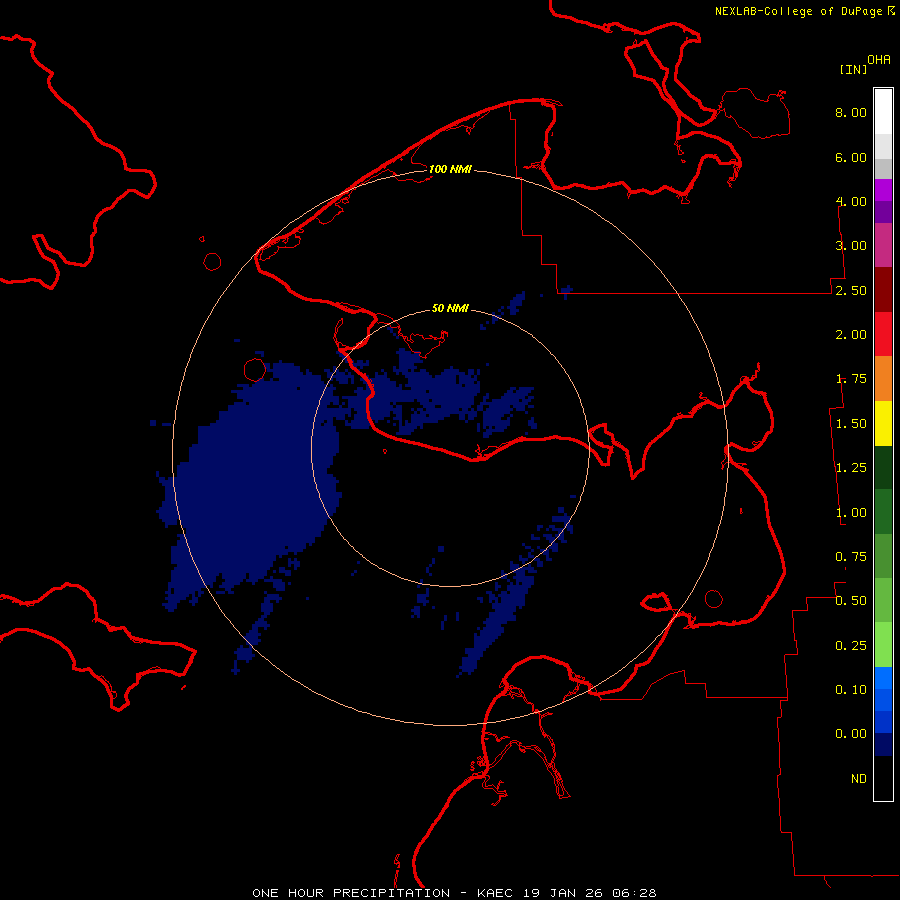Viewport: 900px width, 900px height.
Task: Select the 8.00 legend value
Action: (851, 112)
